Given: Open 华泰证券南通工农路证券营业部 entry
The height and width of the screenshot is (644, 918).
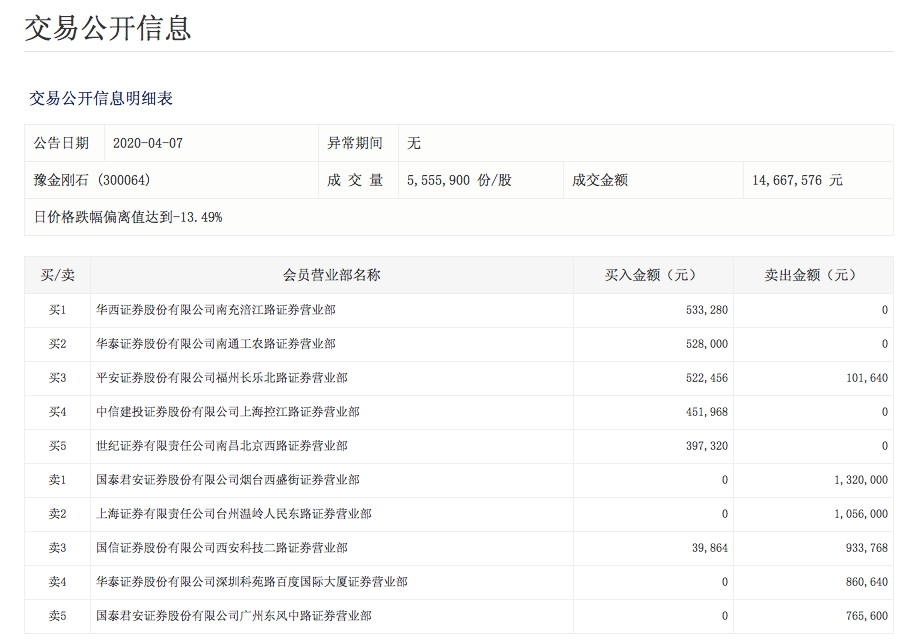Looking at the screenshot, I should pyautogui.click(x=216, y=344).
